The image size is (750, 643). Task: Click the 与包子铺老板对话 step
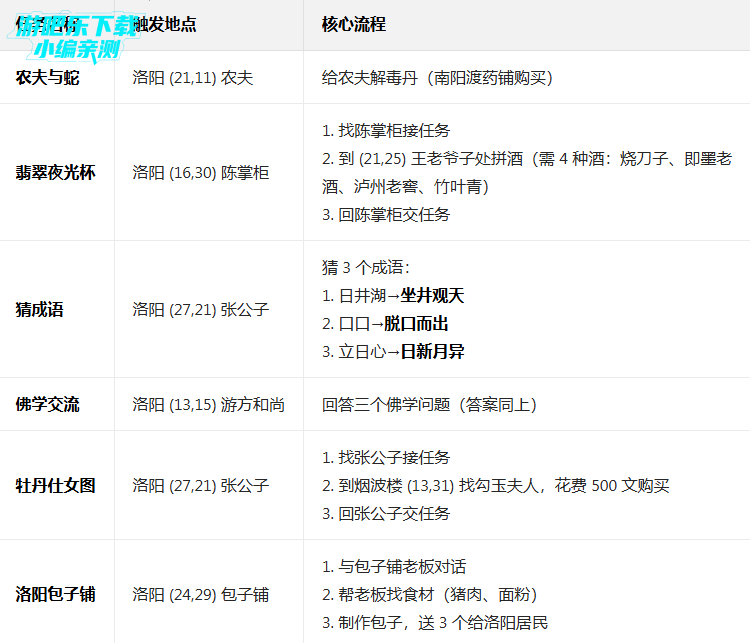394,566
